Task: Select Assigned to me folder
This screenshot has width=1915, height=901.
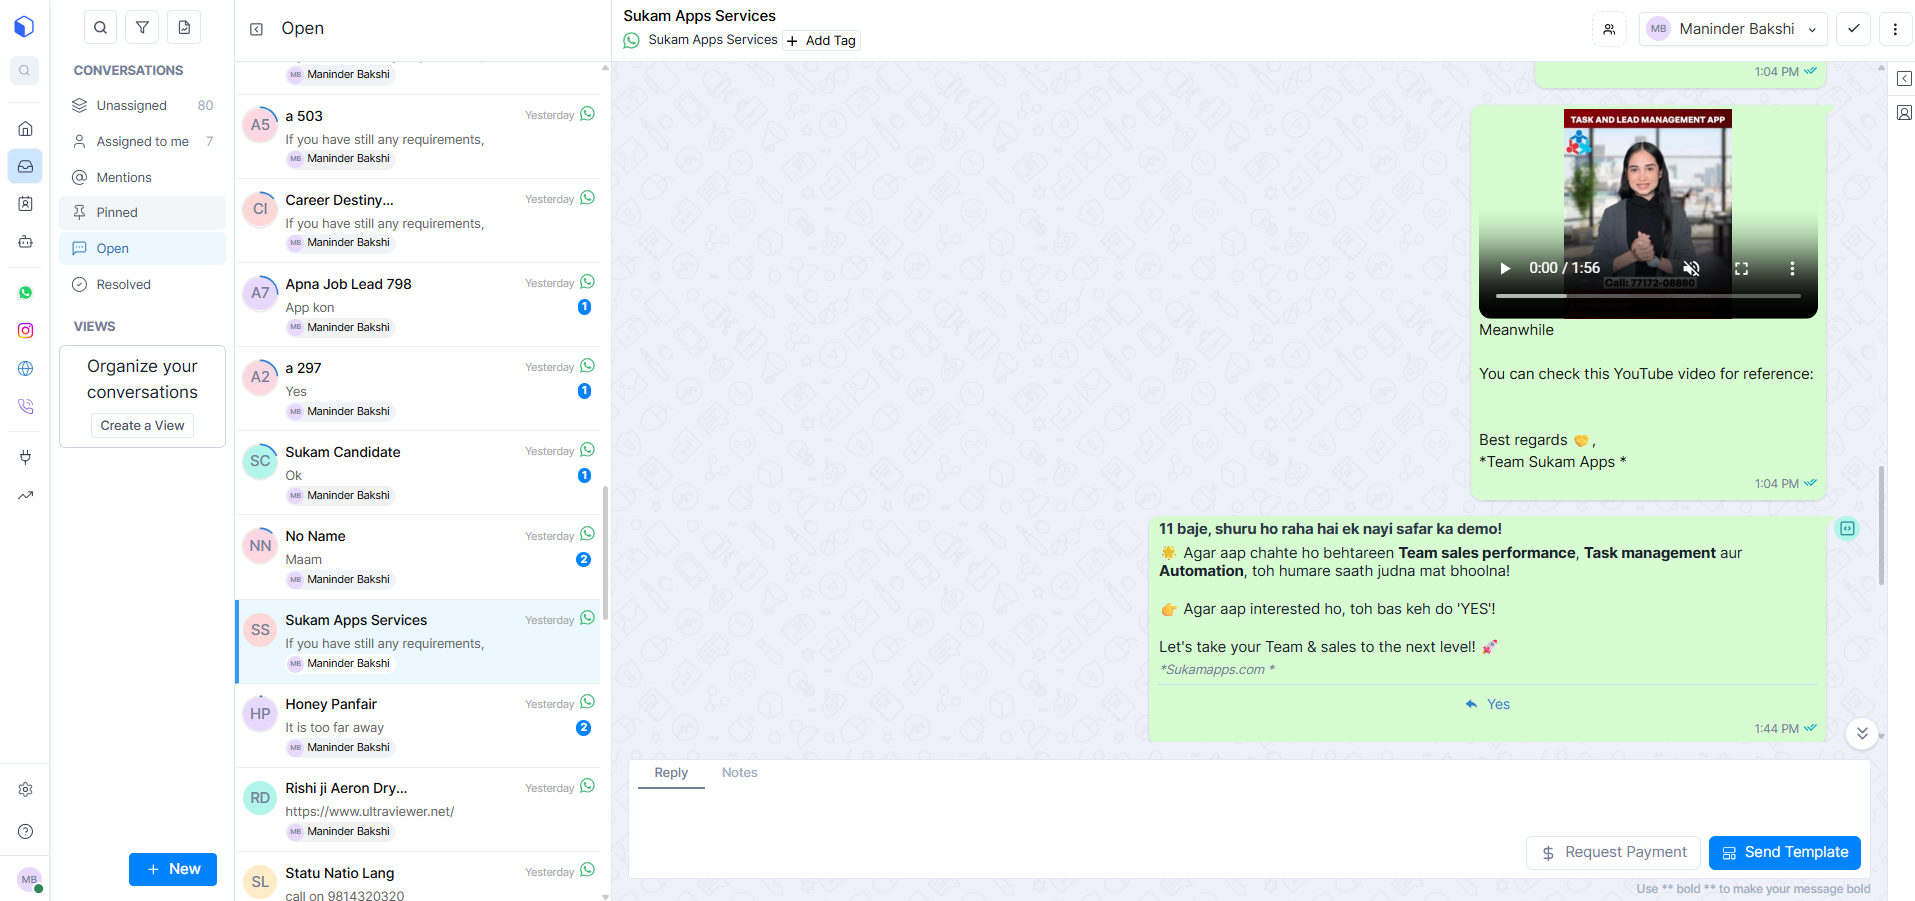Action: (x=142, y=142)
